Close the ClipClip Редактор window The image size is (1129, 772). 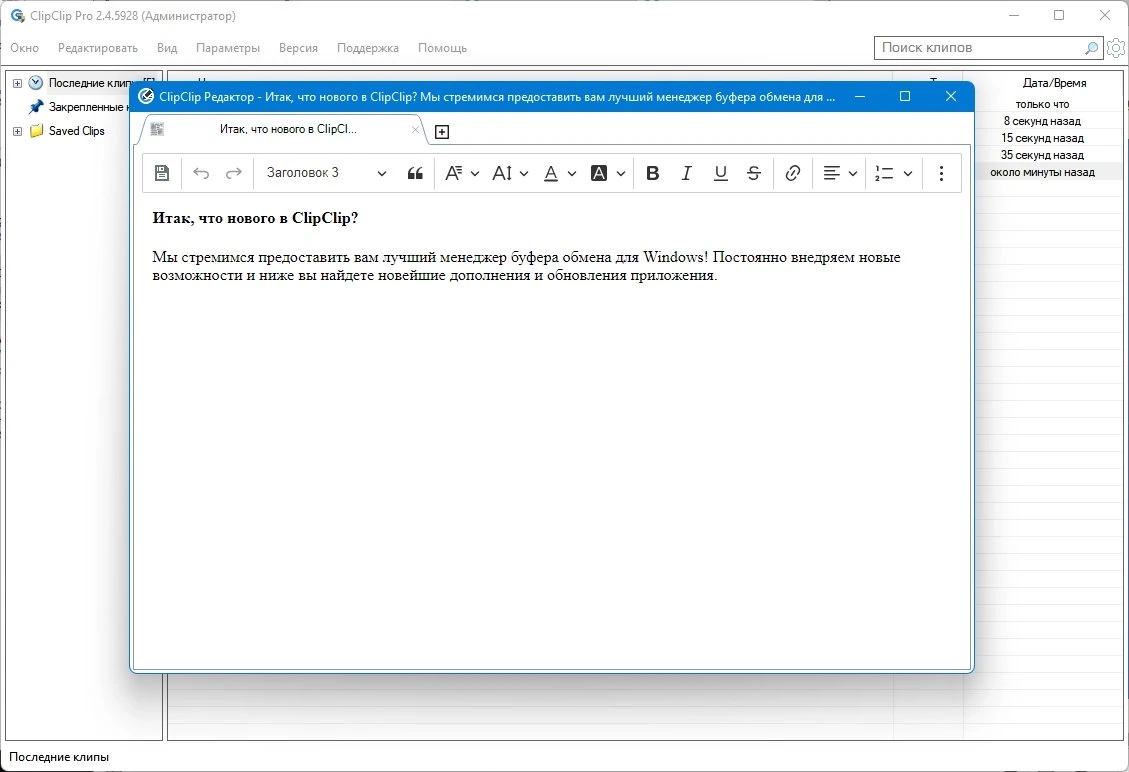950,96
